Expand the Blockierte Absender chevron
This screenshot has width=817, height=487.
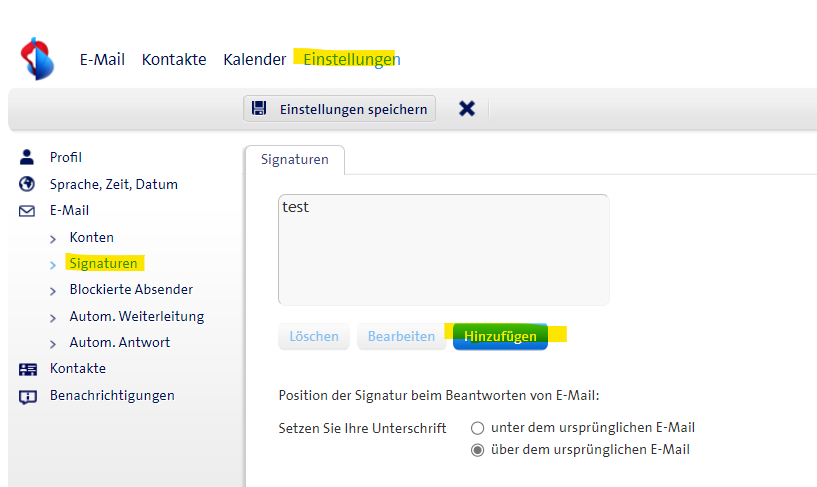point(53,291)
